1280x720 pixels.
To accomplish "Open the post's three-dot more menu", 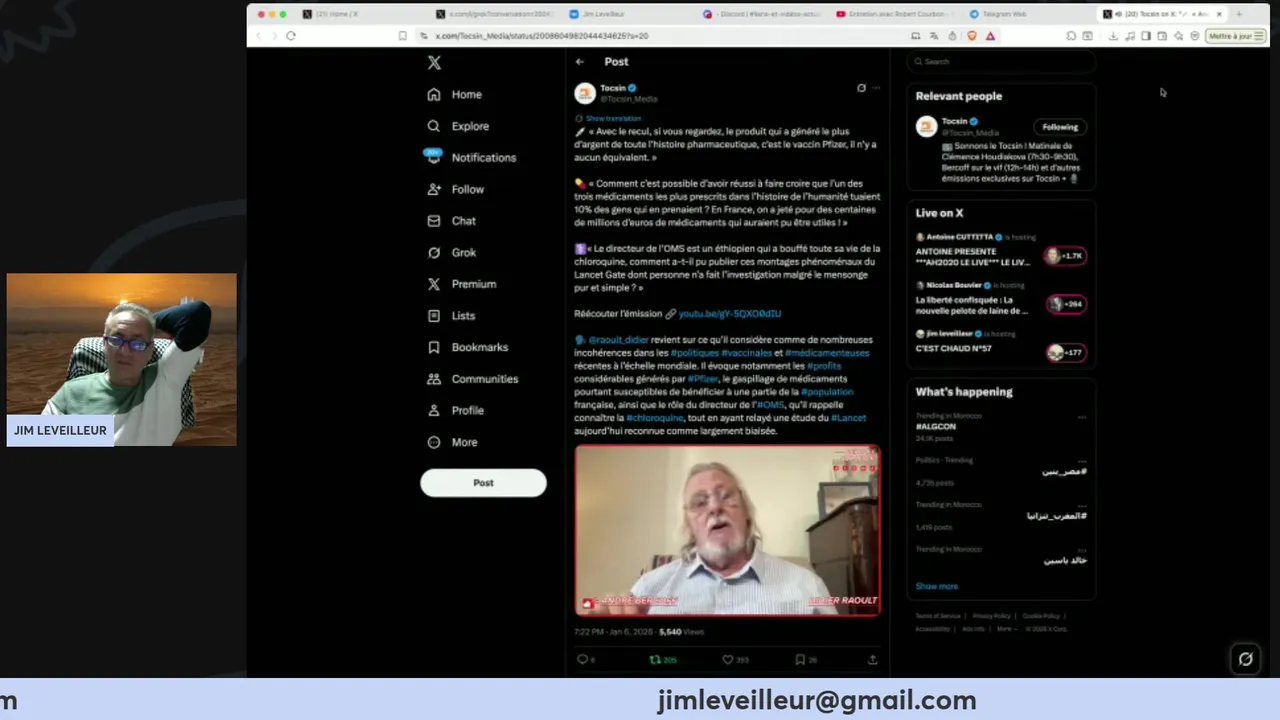I will (x=876, y=88).
